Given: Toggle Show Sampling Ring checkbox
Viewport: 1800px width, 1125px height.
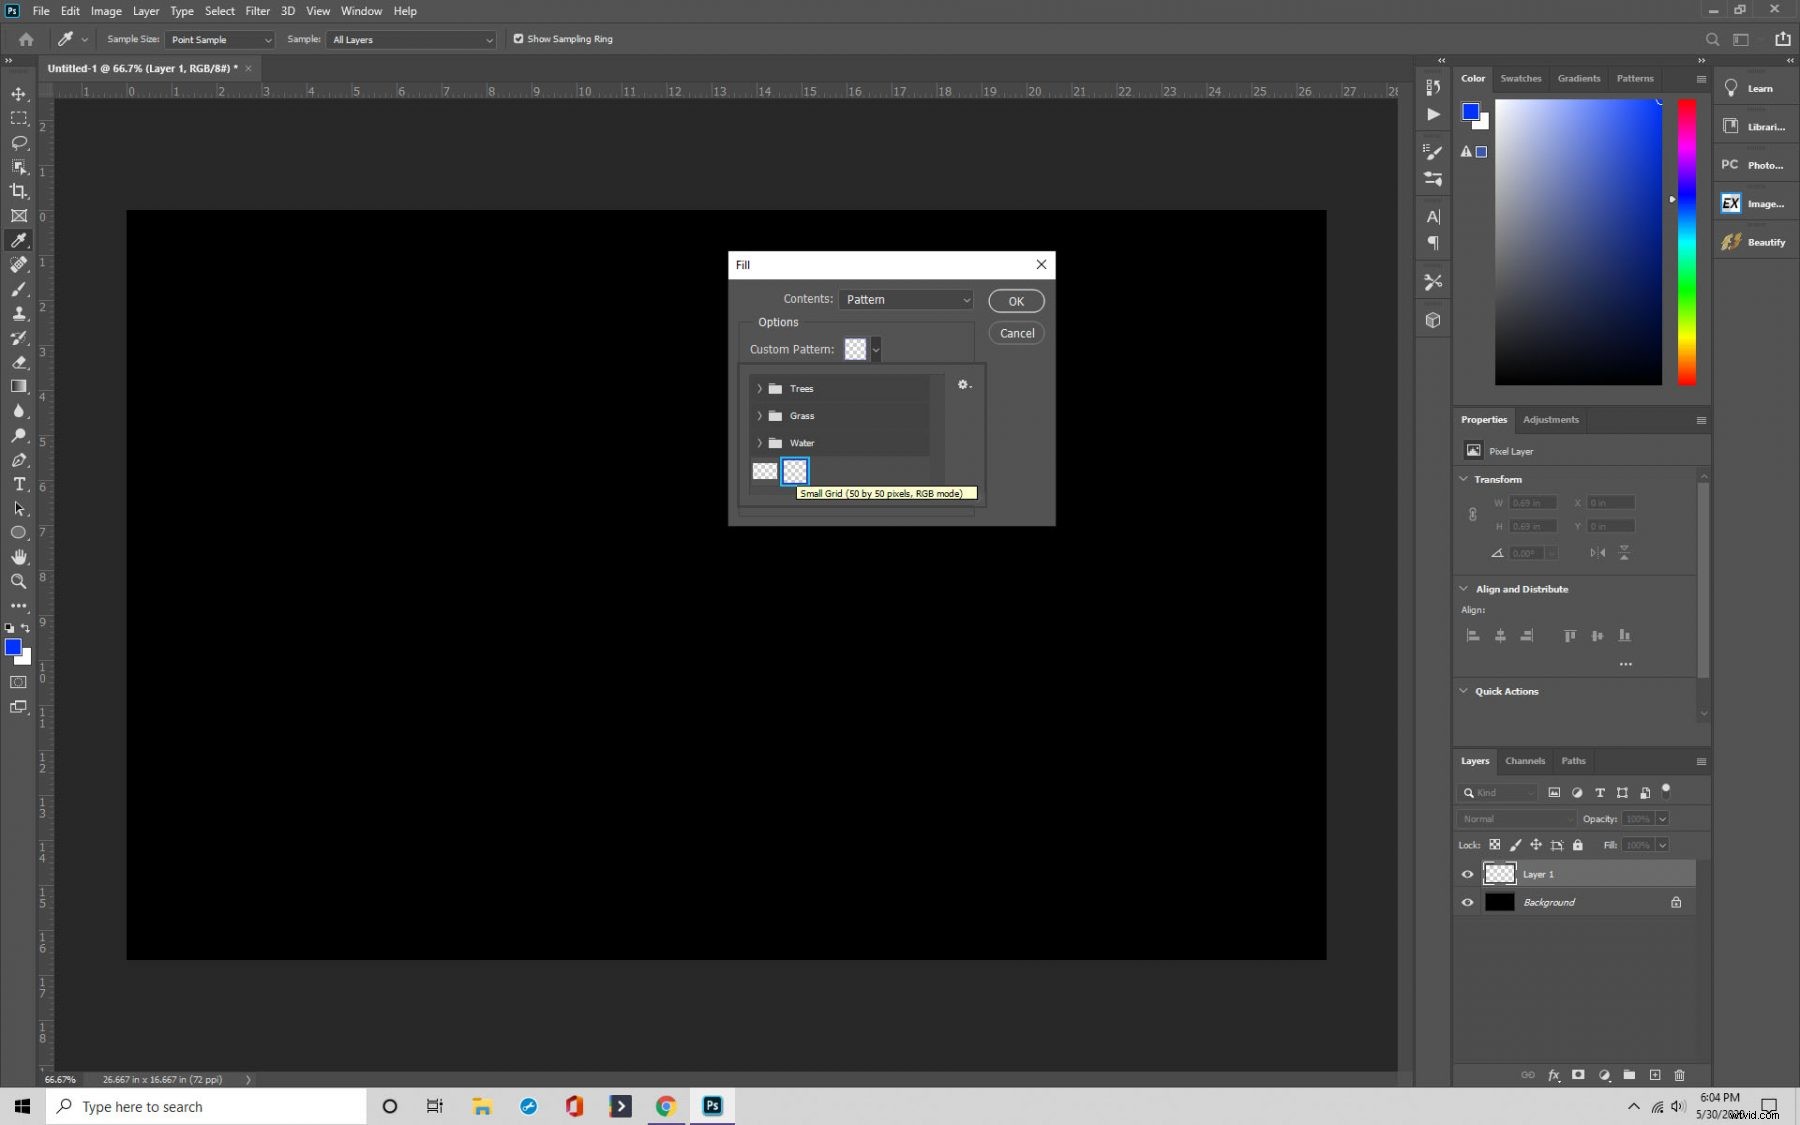Looking at the screenshot, I should click(x=519, y=39).
